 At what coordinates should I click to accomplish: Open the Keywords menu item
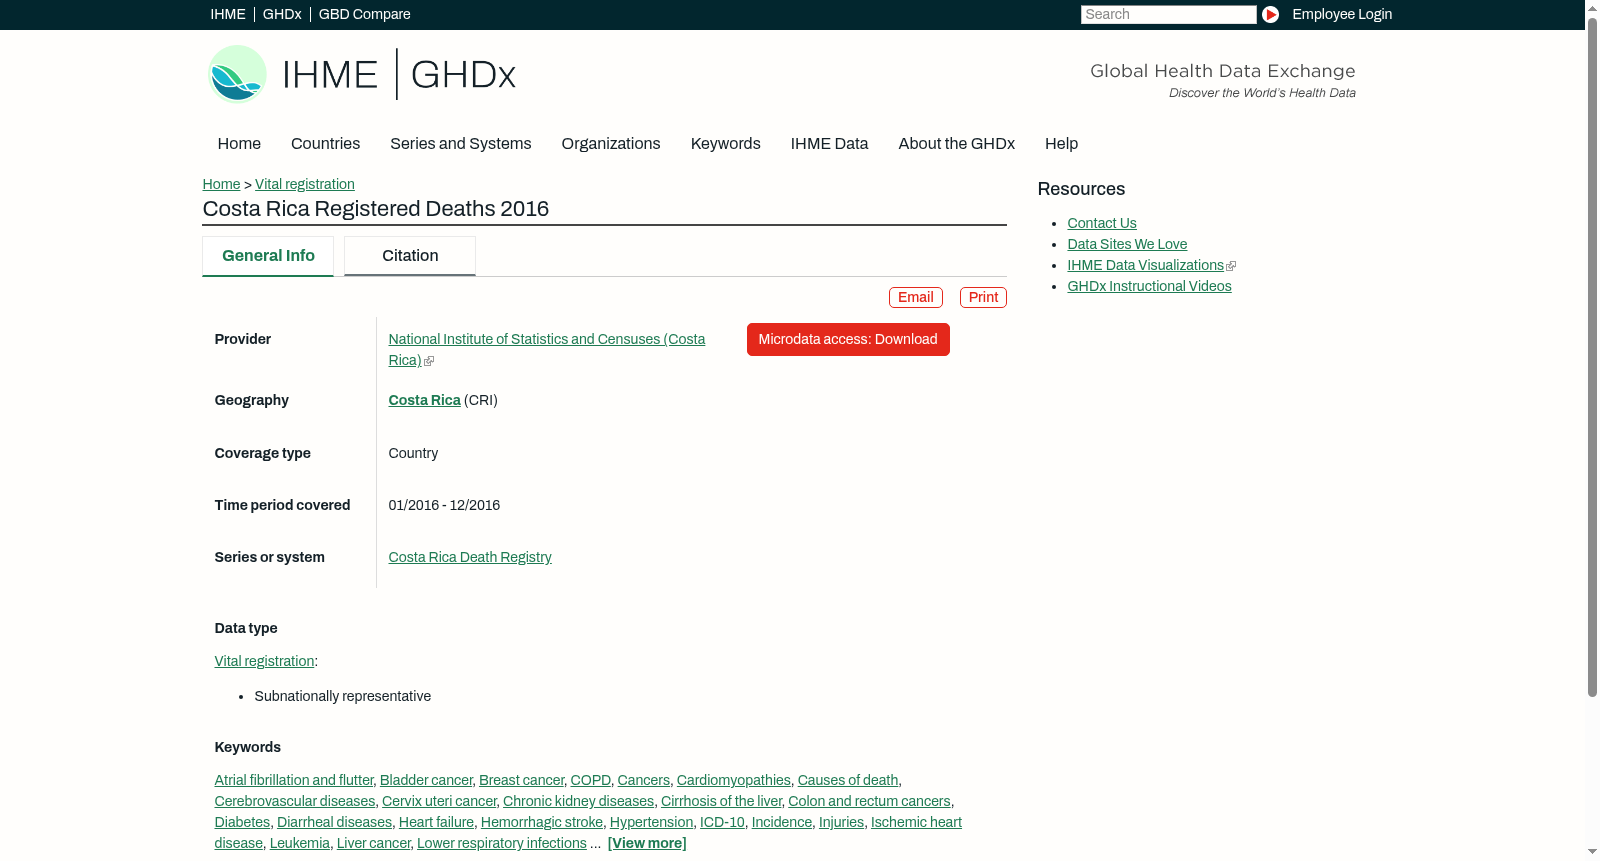pyautogui.click(x=726, y=143)
